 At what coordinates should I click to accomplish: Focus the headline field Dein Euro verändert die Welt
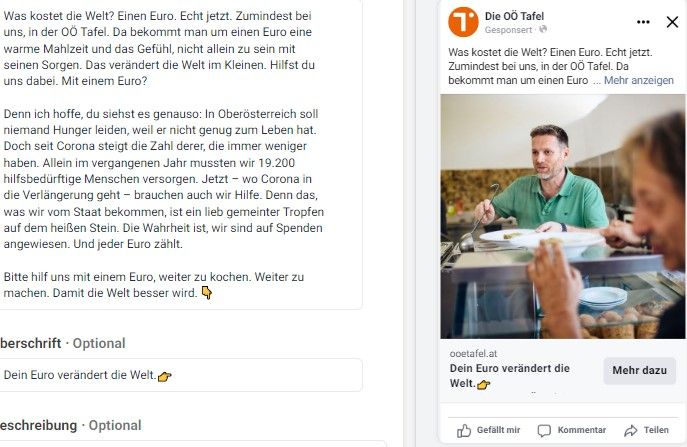pyautogui.click(x=181, y=375)
